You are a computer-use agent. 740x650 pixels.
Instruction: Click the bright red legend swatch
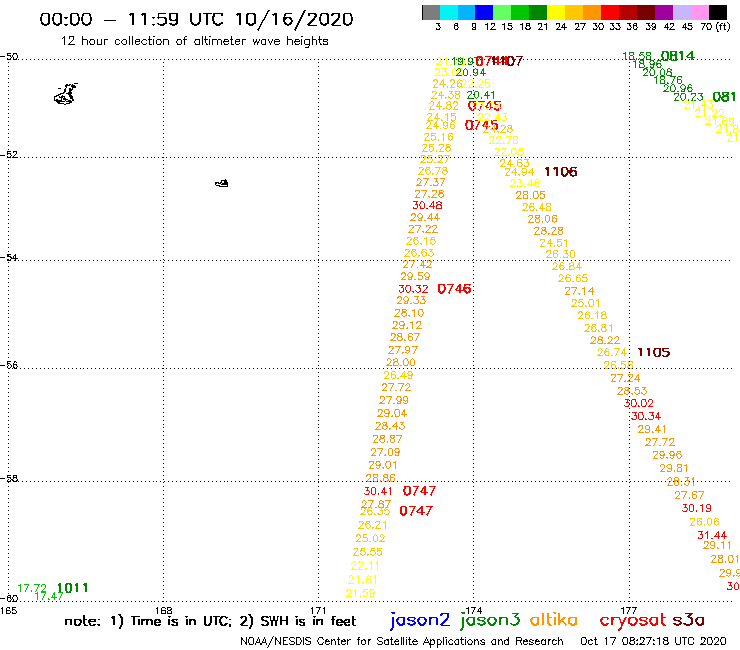click(x=609, y=12)
